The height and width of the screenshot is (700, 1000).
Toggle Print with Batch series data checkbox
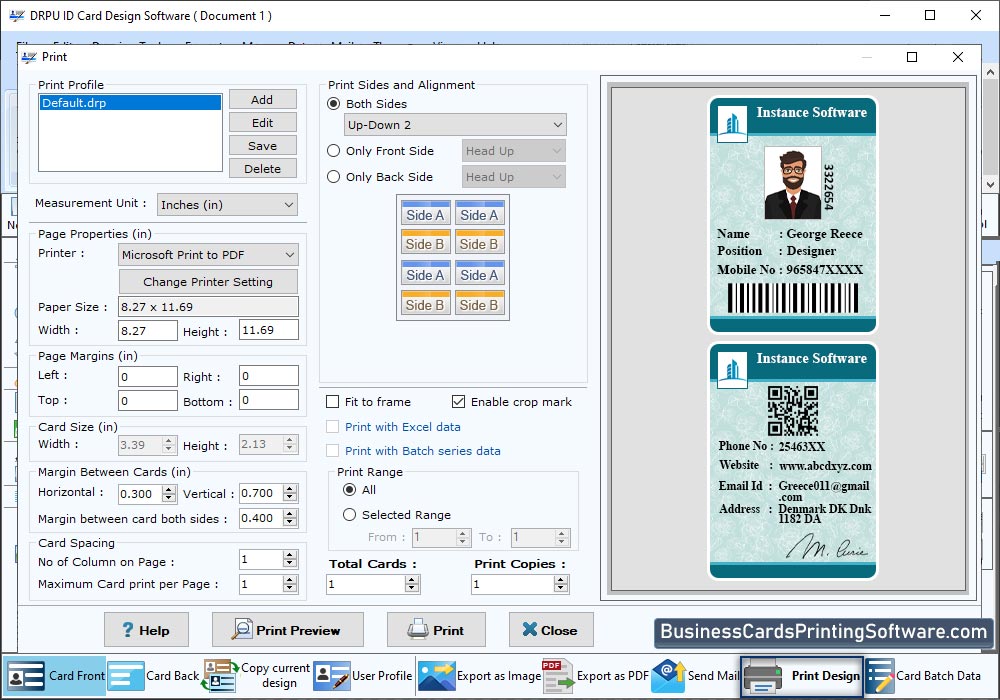point(332,451)
